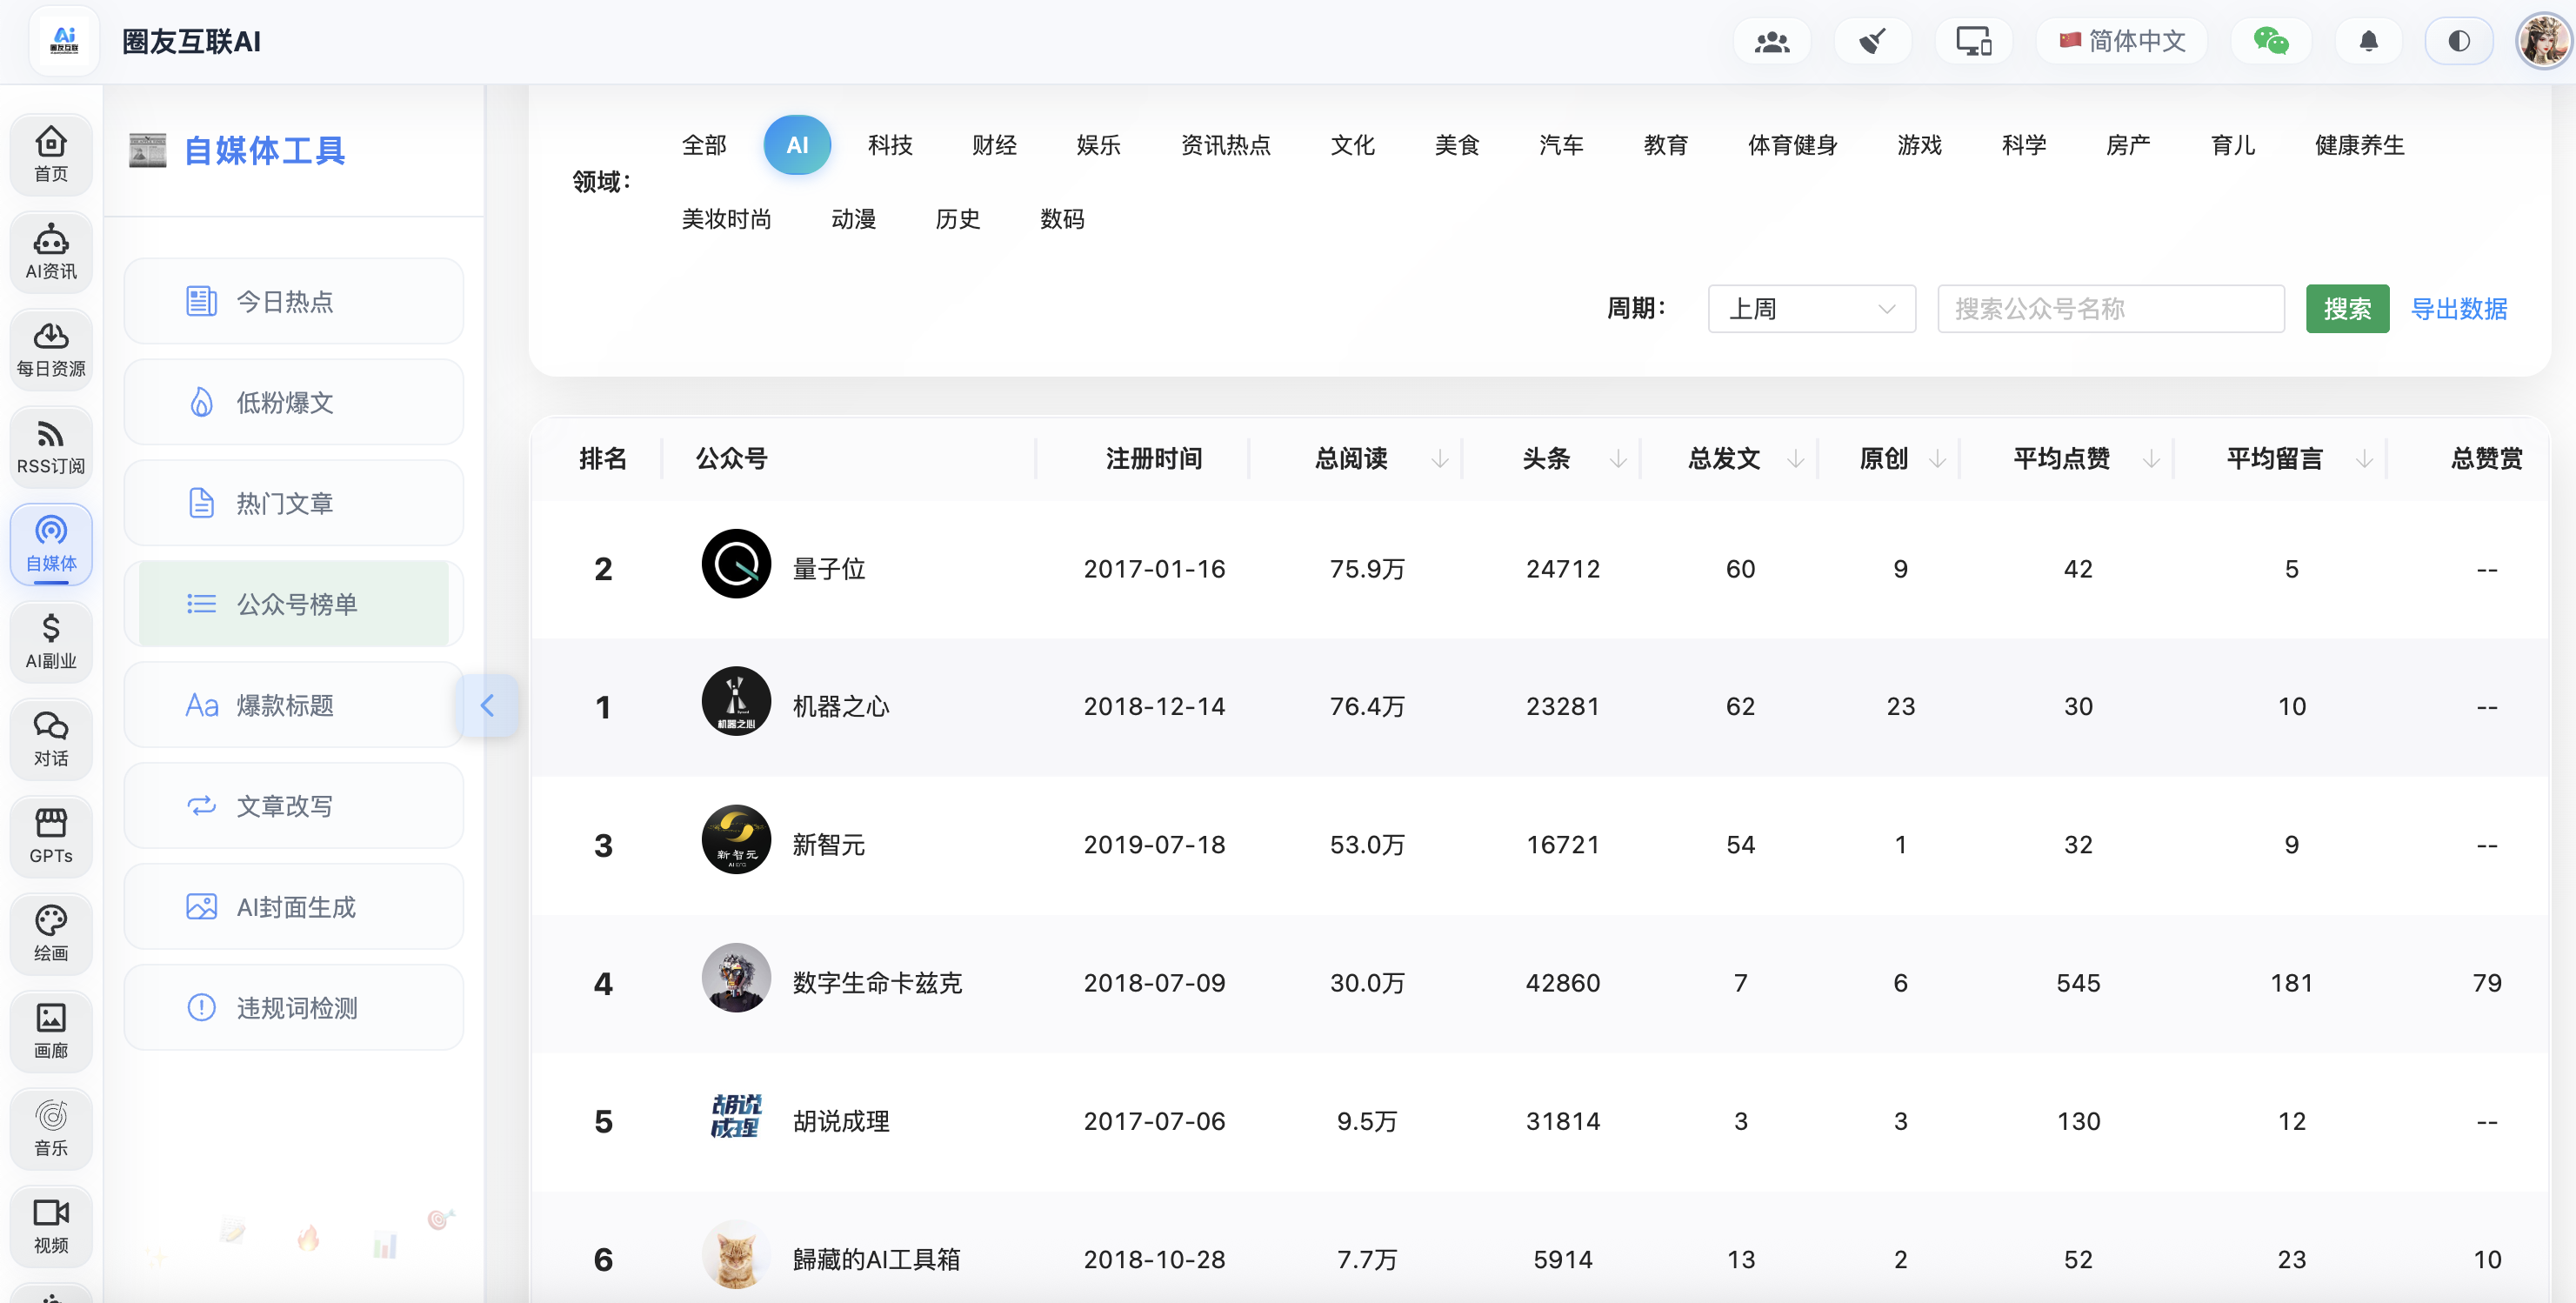2576x1303 pixels.
Task: Select the 历史 domain filter
Action: coord(958,219)
